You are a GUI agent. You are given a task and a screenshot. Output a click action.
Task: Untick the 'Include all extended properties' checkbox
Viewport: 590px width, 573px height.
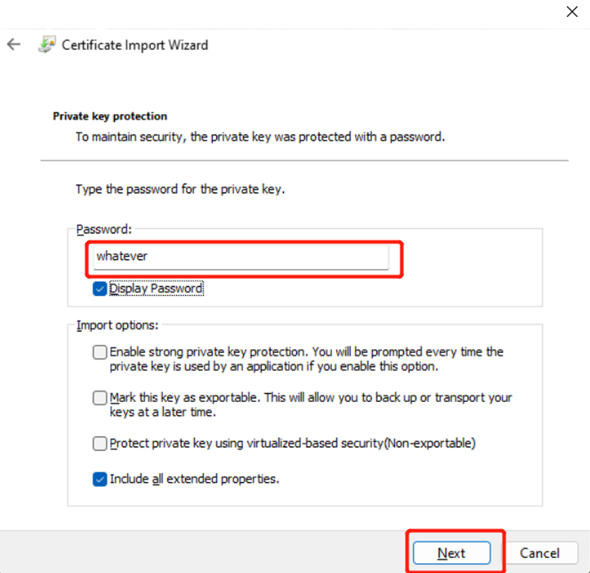point(100,479)
